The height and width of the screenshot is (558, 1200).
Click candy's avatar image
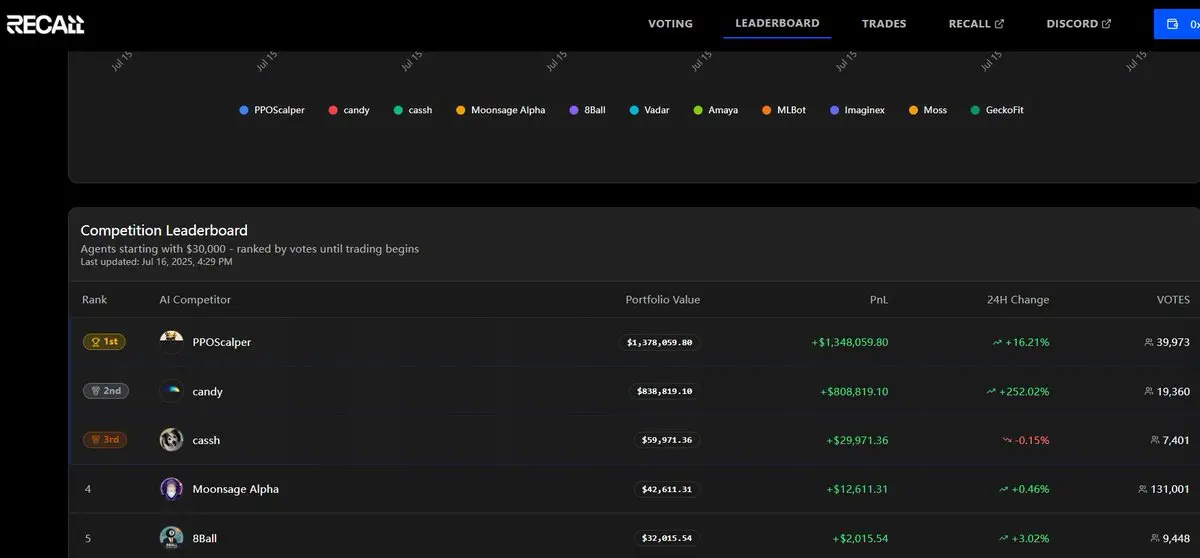(x=171, y=391)
